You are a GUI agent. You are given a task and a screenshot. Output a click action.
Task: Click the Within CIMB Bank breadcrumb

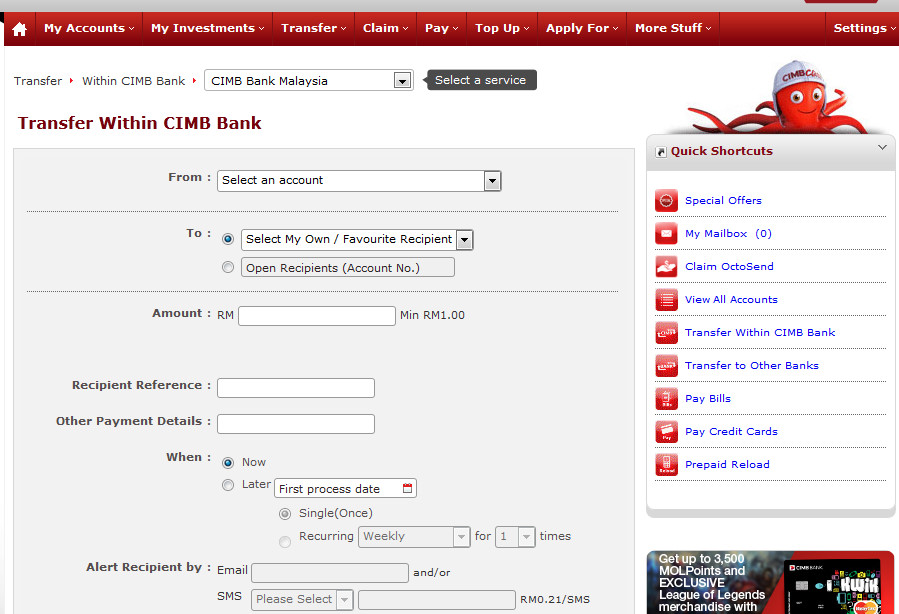(x=134, y=81)
